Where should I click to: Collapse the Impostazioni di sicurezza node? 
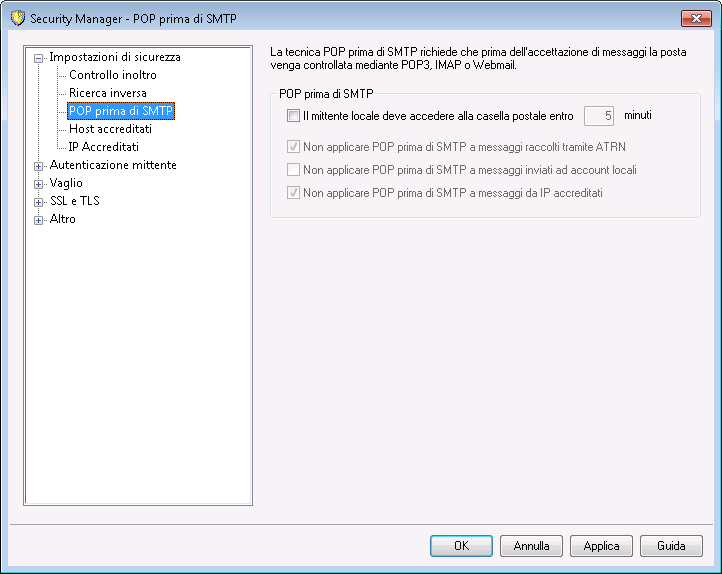(x=39, y=58)
